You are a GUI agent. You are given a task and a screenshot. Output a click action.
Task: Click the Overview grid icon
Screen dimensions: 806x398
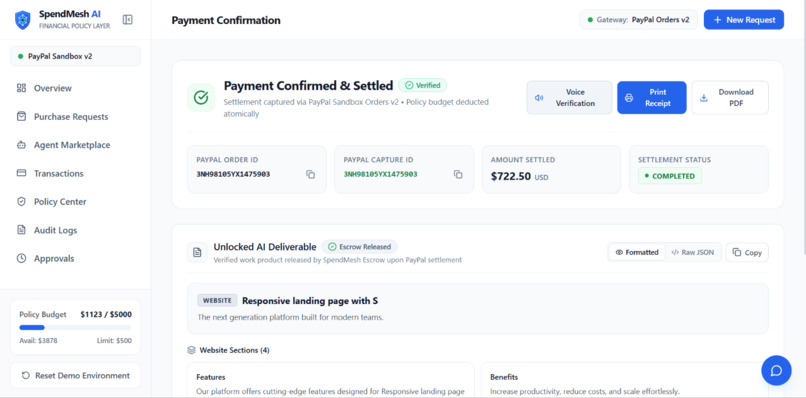tap(21, 88)
